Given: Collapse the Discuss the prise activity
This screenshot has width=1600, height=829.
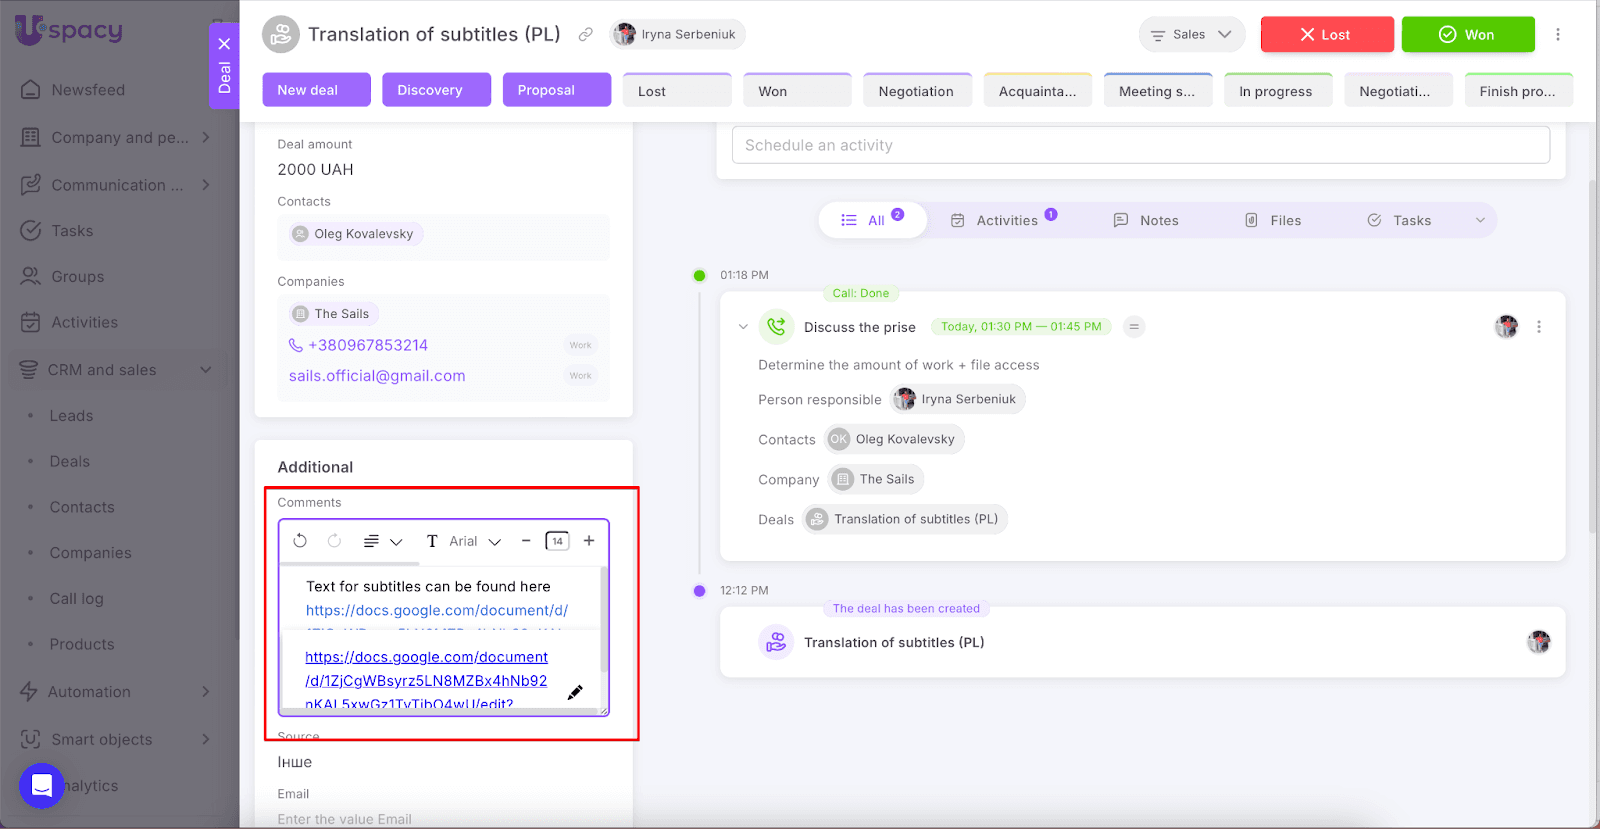Looking at the screenshot, I should click(x=743, y=327).
